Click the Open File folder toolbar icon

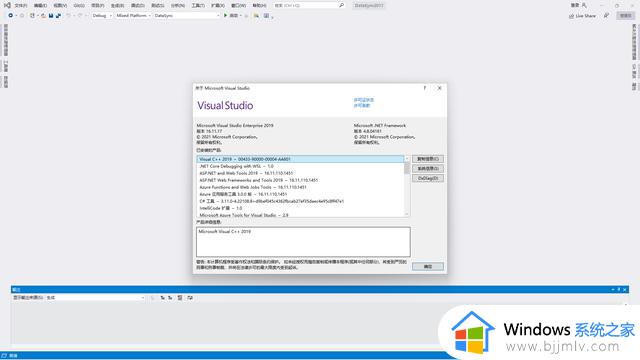[x=43, y=16]
